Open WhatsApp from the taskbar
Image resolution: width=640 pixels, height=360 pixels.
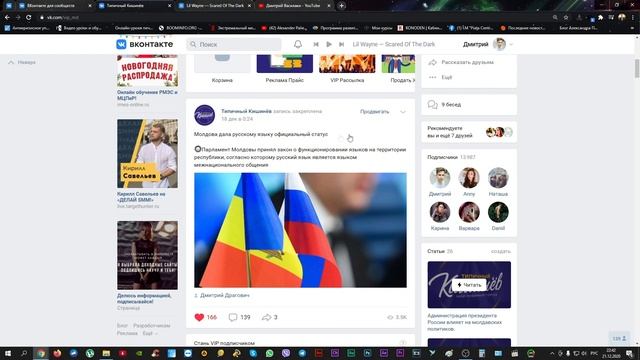(x=269, y=353)
